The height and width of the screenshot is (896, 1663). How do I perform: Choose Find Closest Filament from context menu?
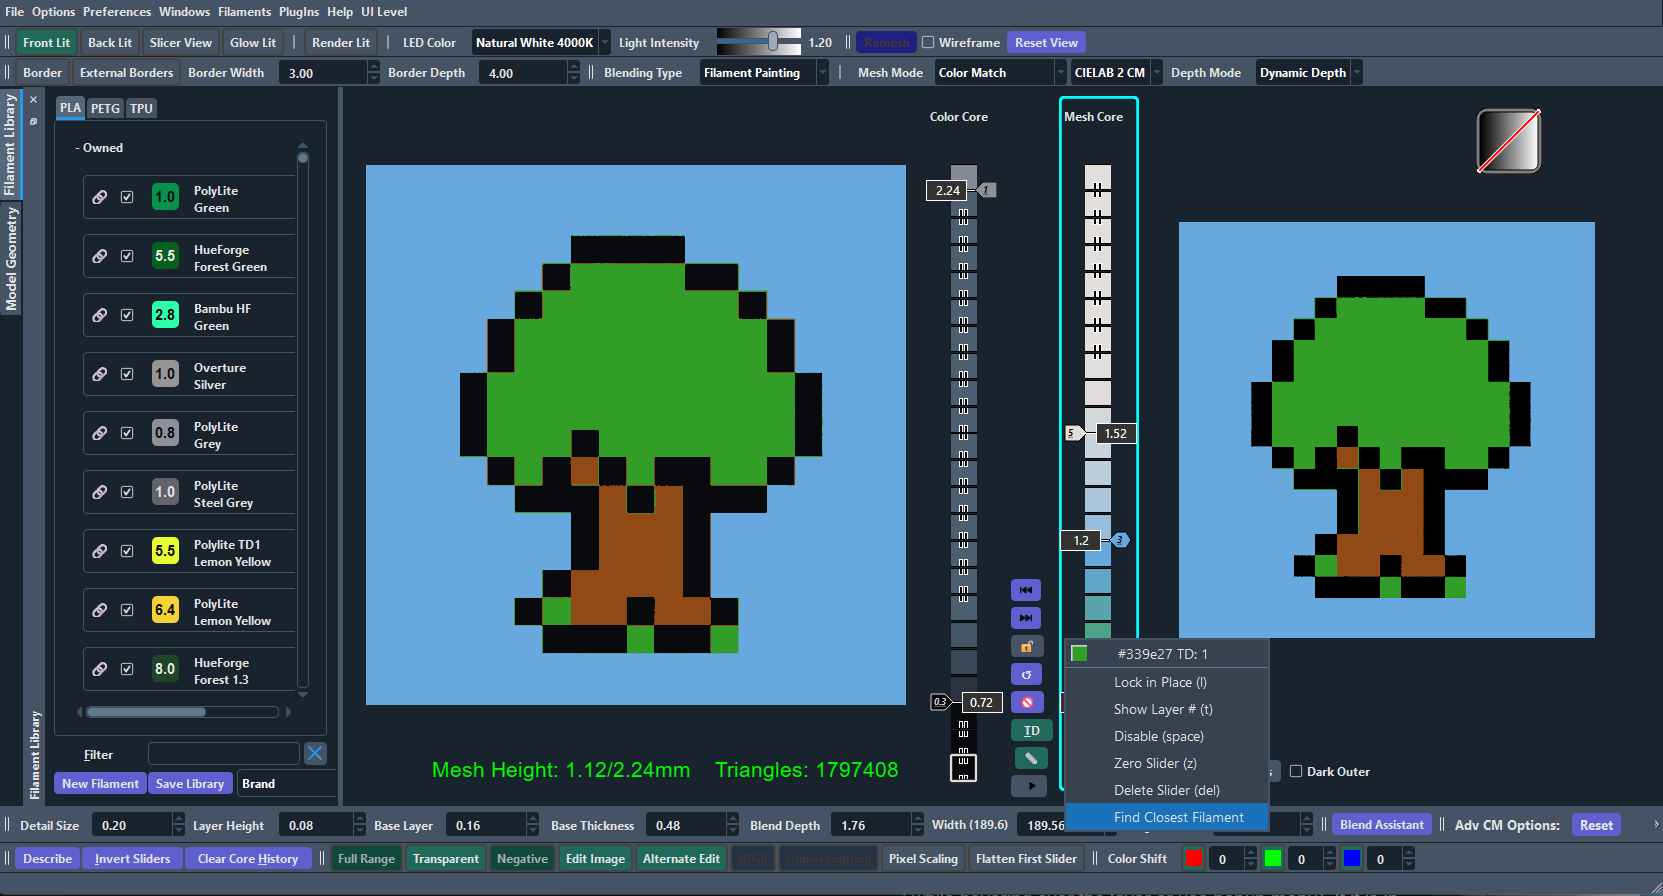[1178, 817]
